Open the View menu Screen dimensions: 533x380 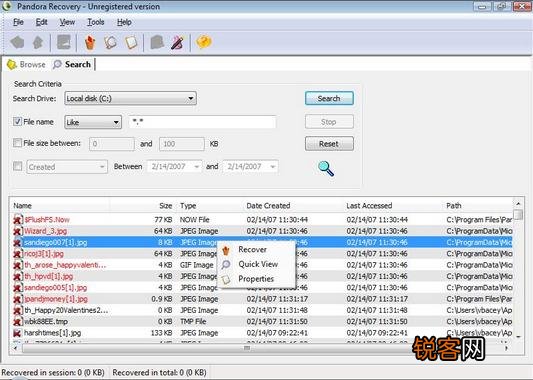coord(67,22)
